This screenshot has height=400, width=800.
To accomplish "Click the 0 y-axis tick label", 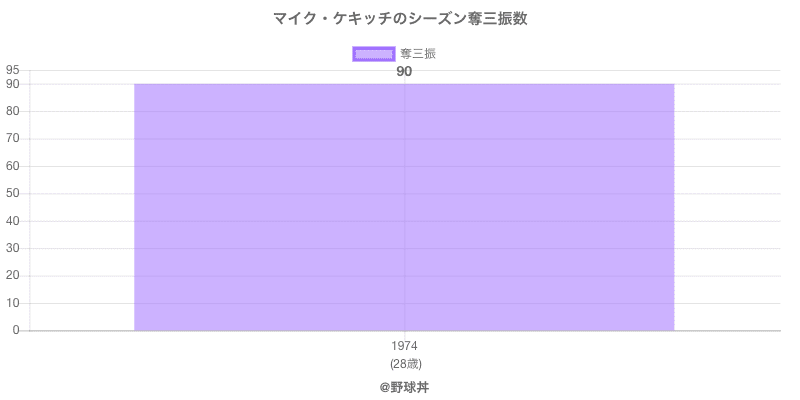I will coord(17,330).
